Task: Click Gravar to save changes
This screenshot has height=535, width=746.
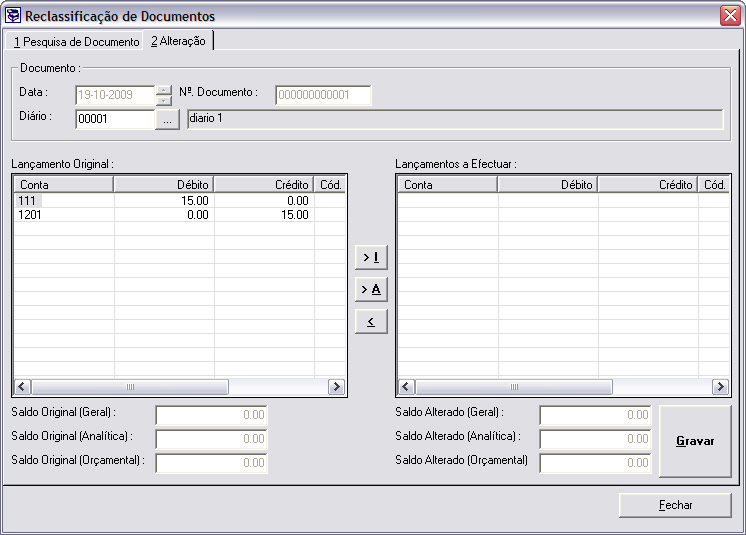Action: point(695,441)
